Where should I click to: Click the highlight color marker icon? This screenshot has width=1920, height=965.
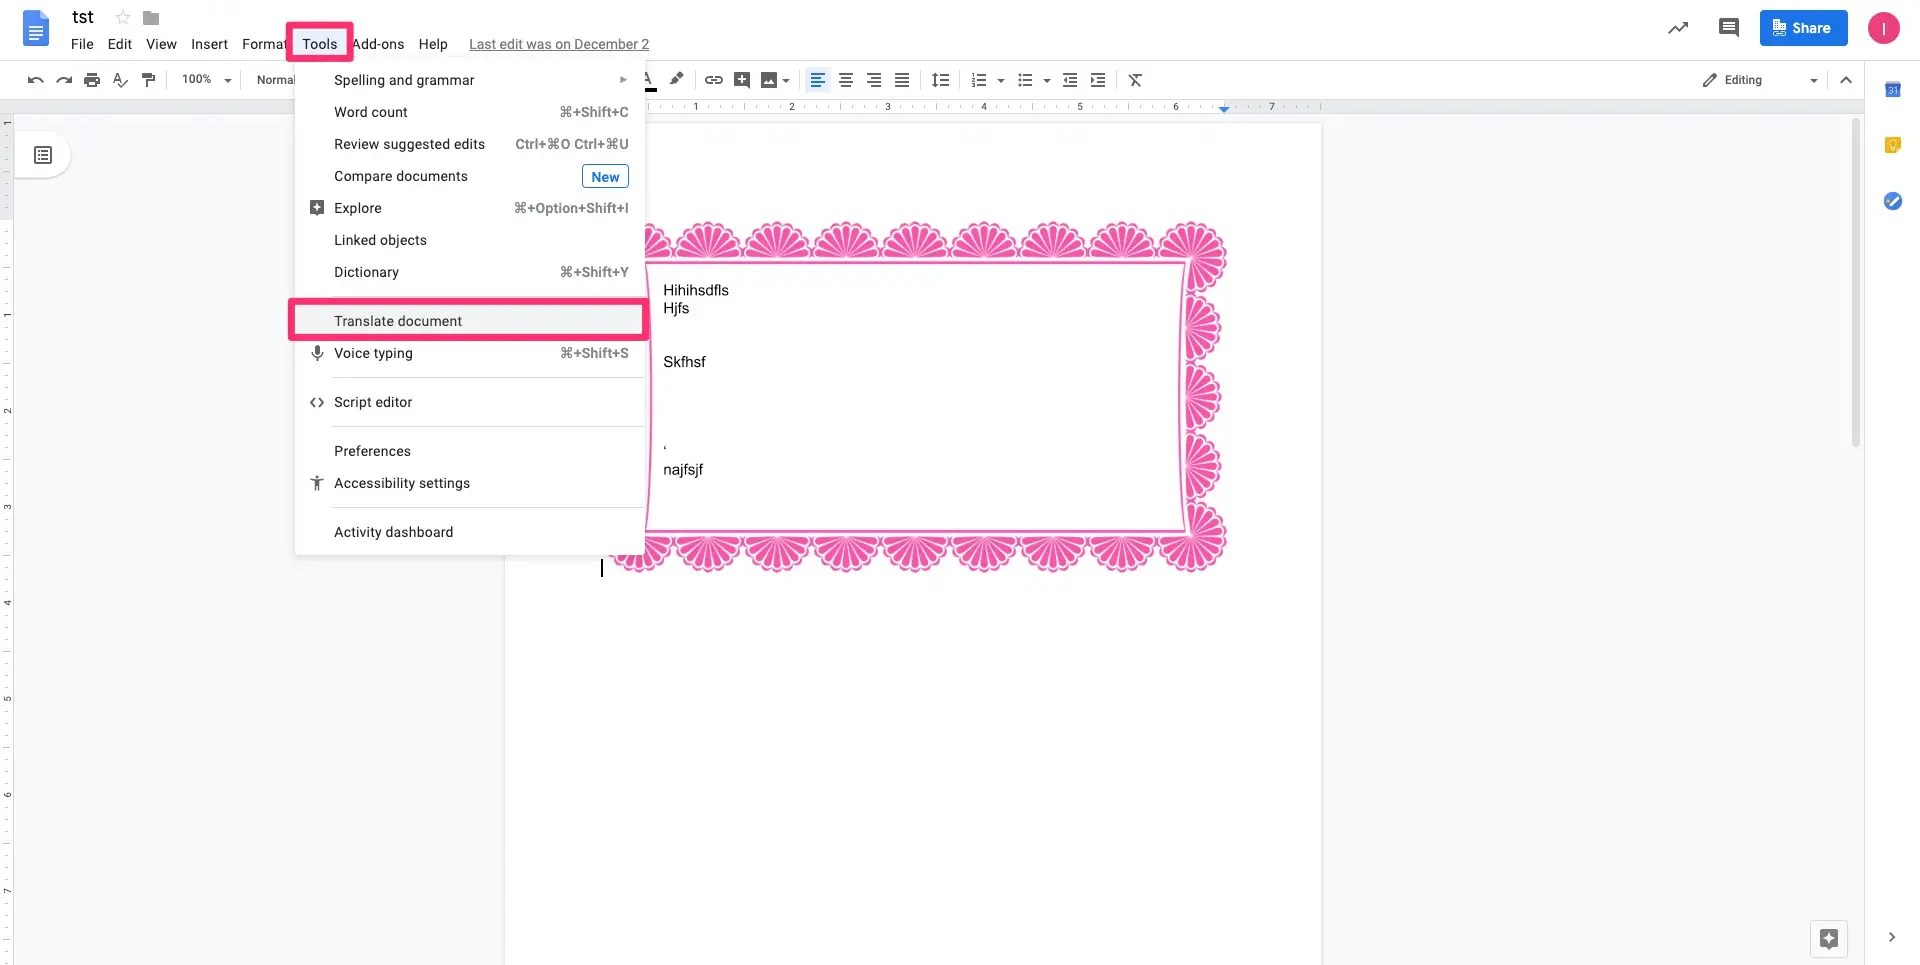(677, 79)
